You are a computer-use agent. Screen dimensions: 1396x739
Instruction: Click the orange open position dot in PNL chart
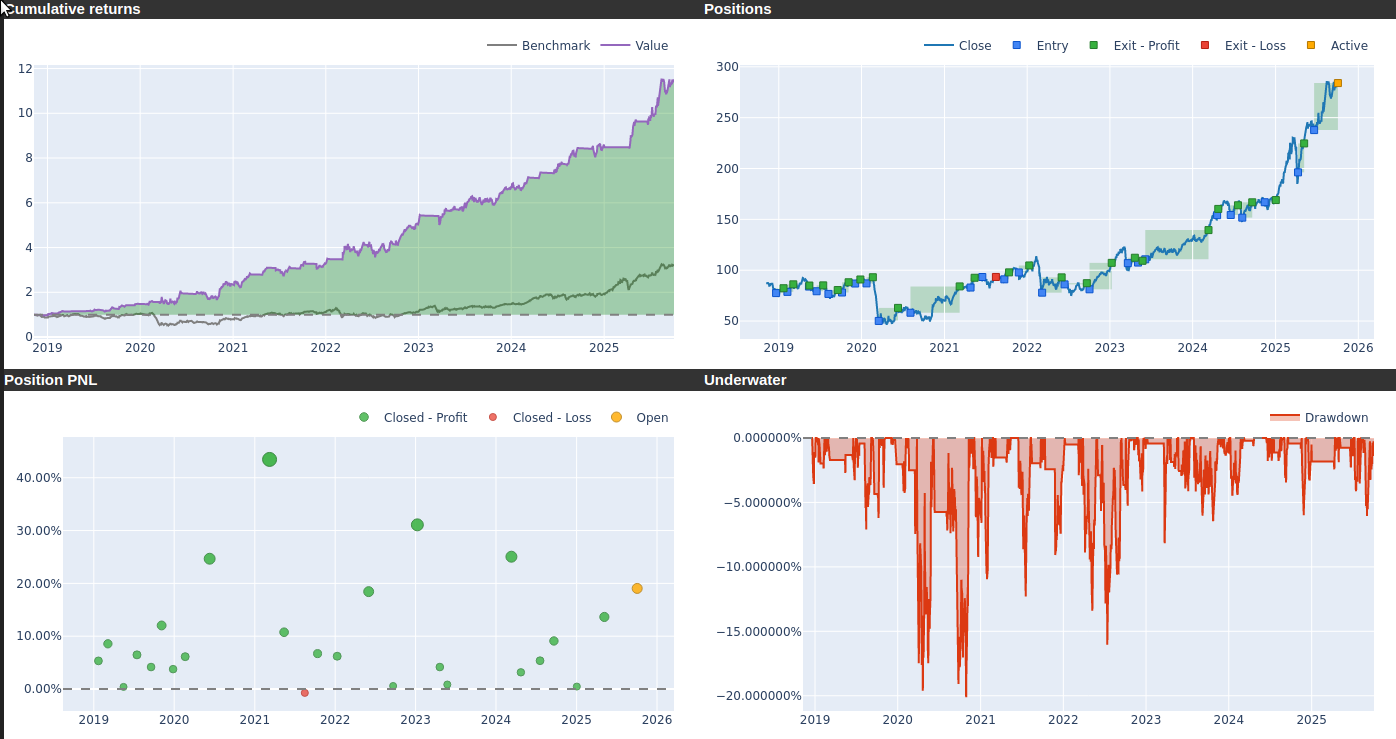point(637,589)
